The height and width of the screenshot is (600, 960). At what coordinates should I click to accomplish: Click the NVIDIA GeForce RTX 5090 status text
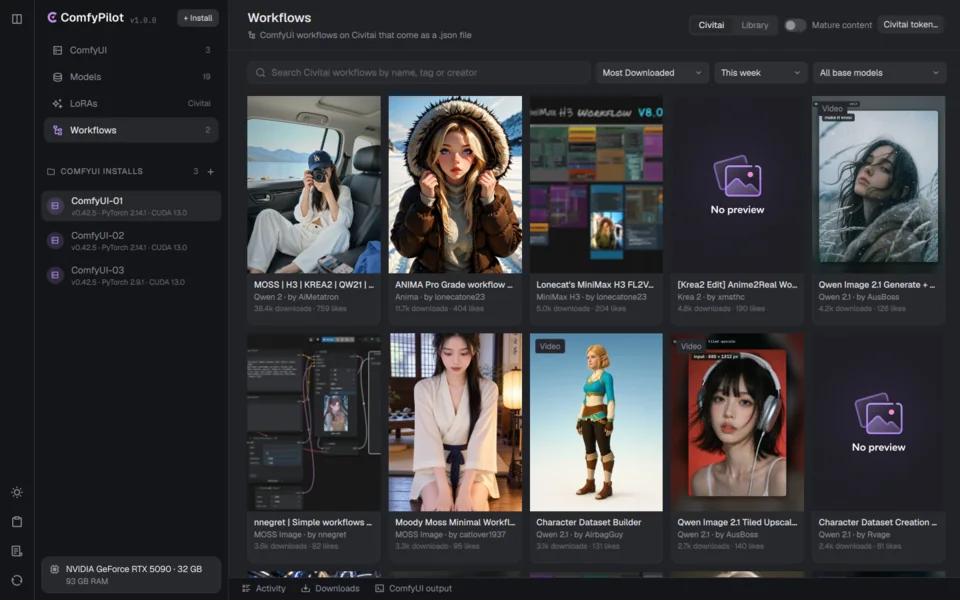coord(133,569)
